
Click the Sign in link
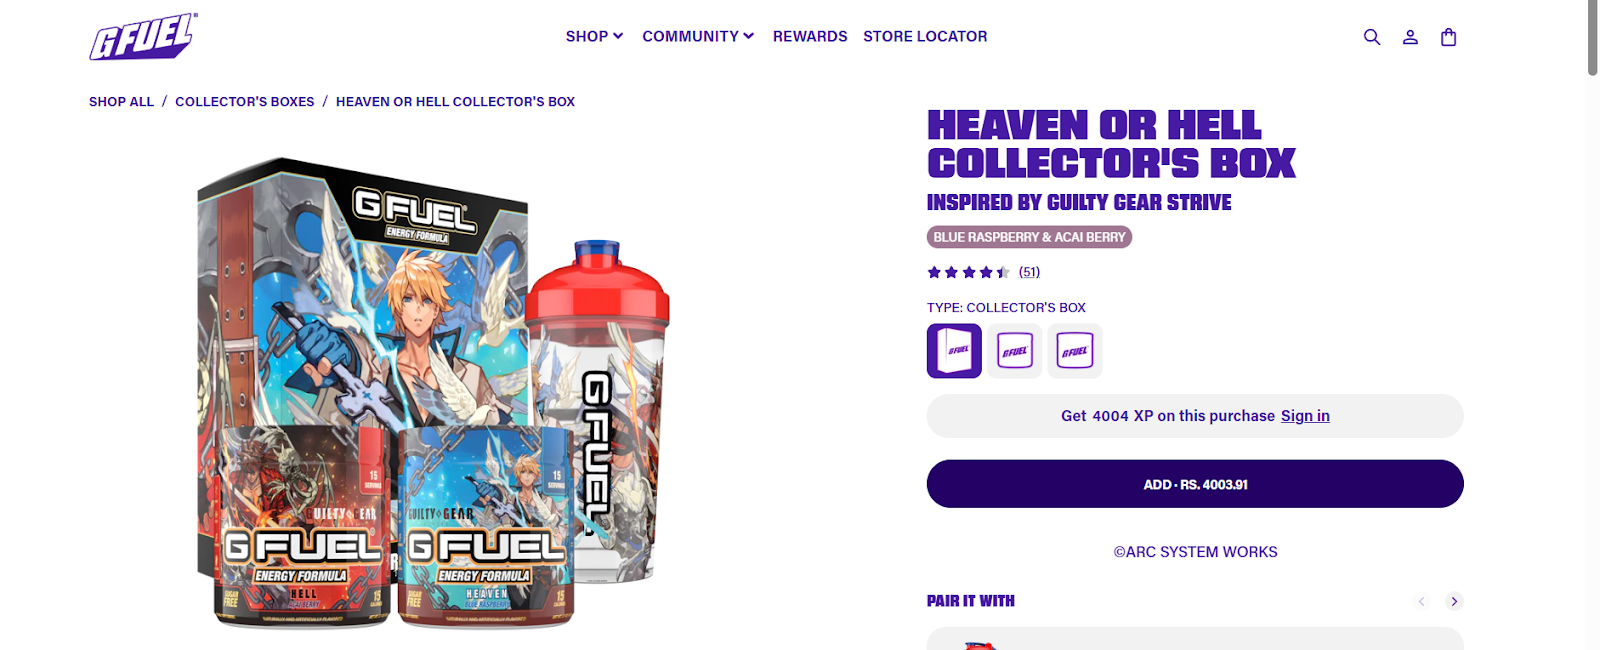click(x=1305, y=416)
